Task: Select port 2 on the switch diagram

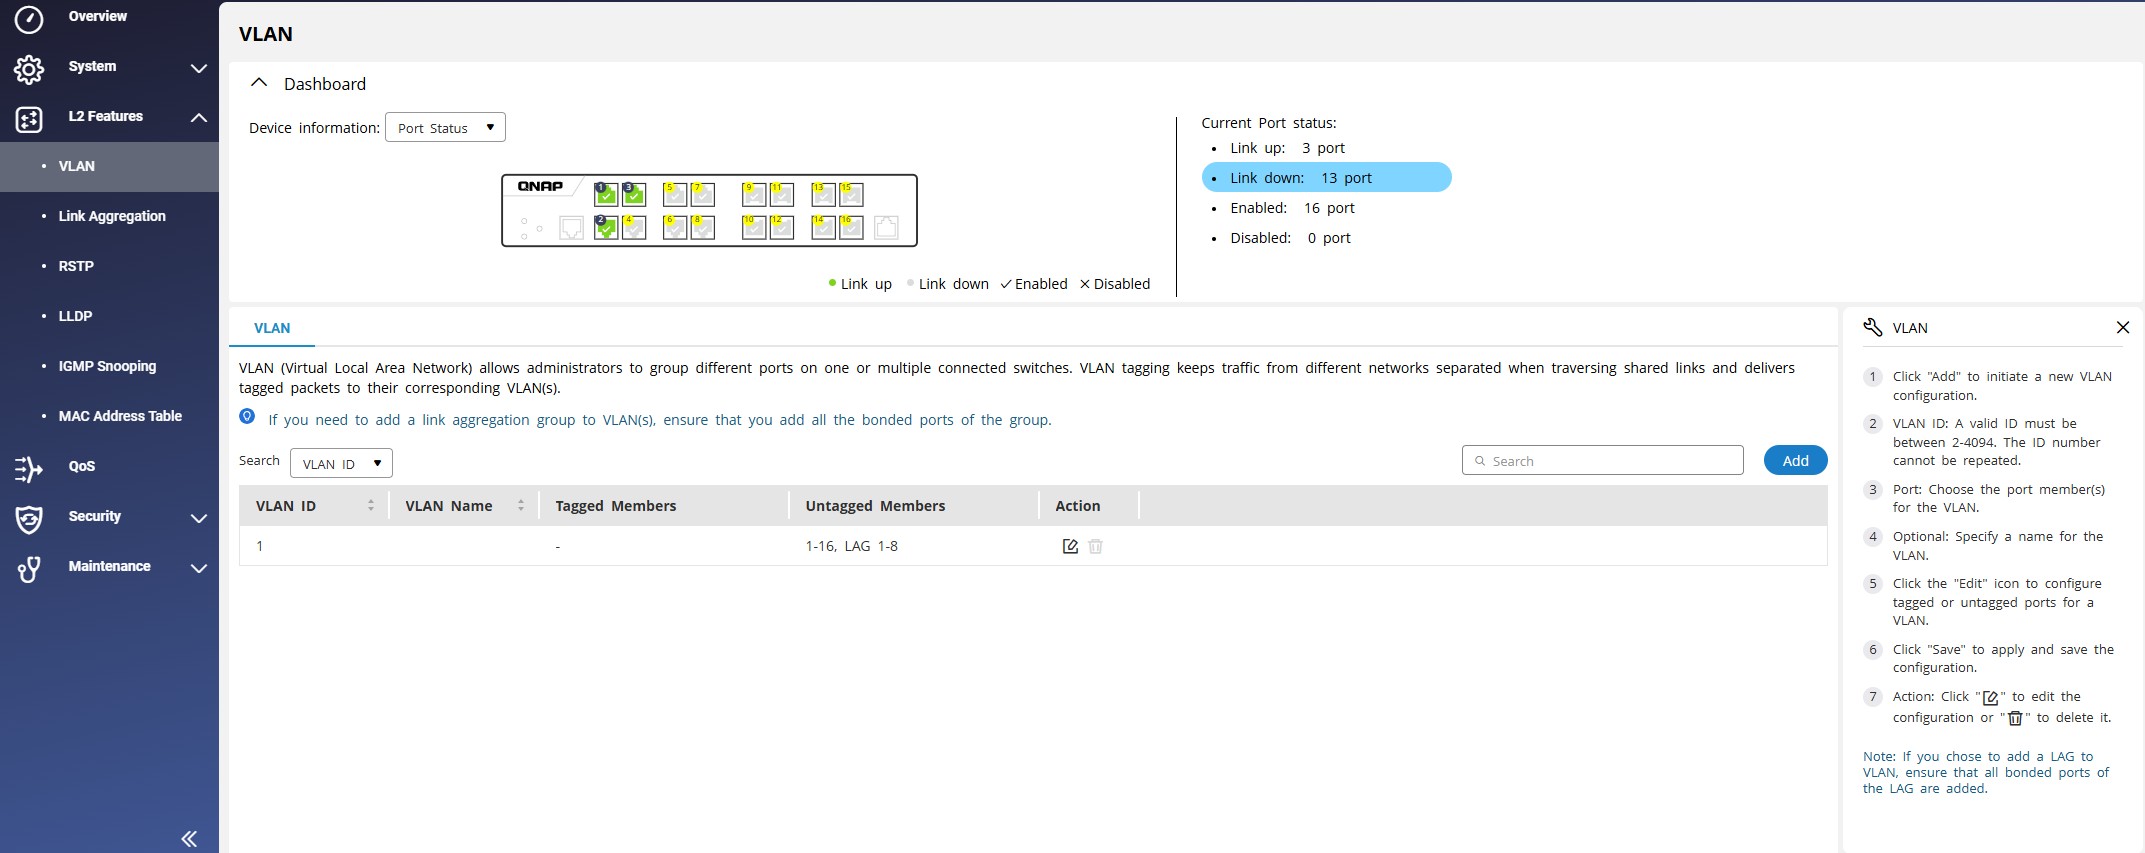Action: coord(606,227)
